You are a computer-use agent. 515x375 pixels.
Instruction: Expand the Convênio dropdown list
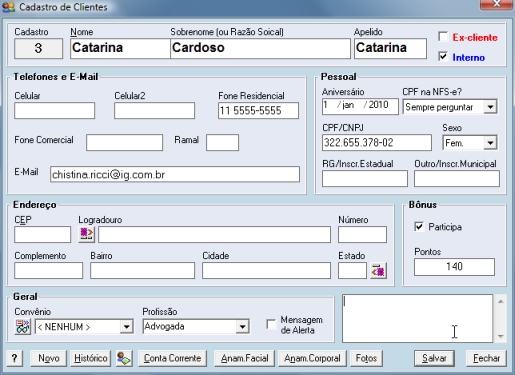pos(127,327)
